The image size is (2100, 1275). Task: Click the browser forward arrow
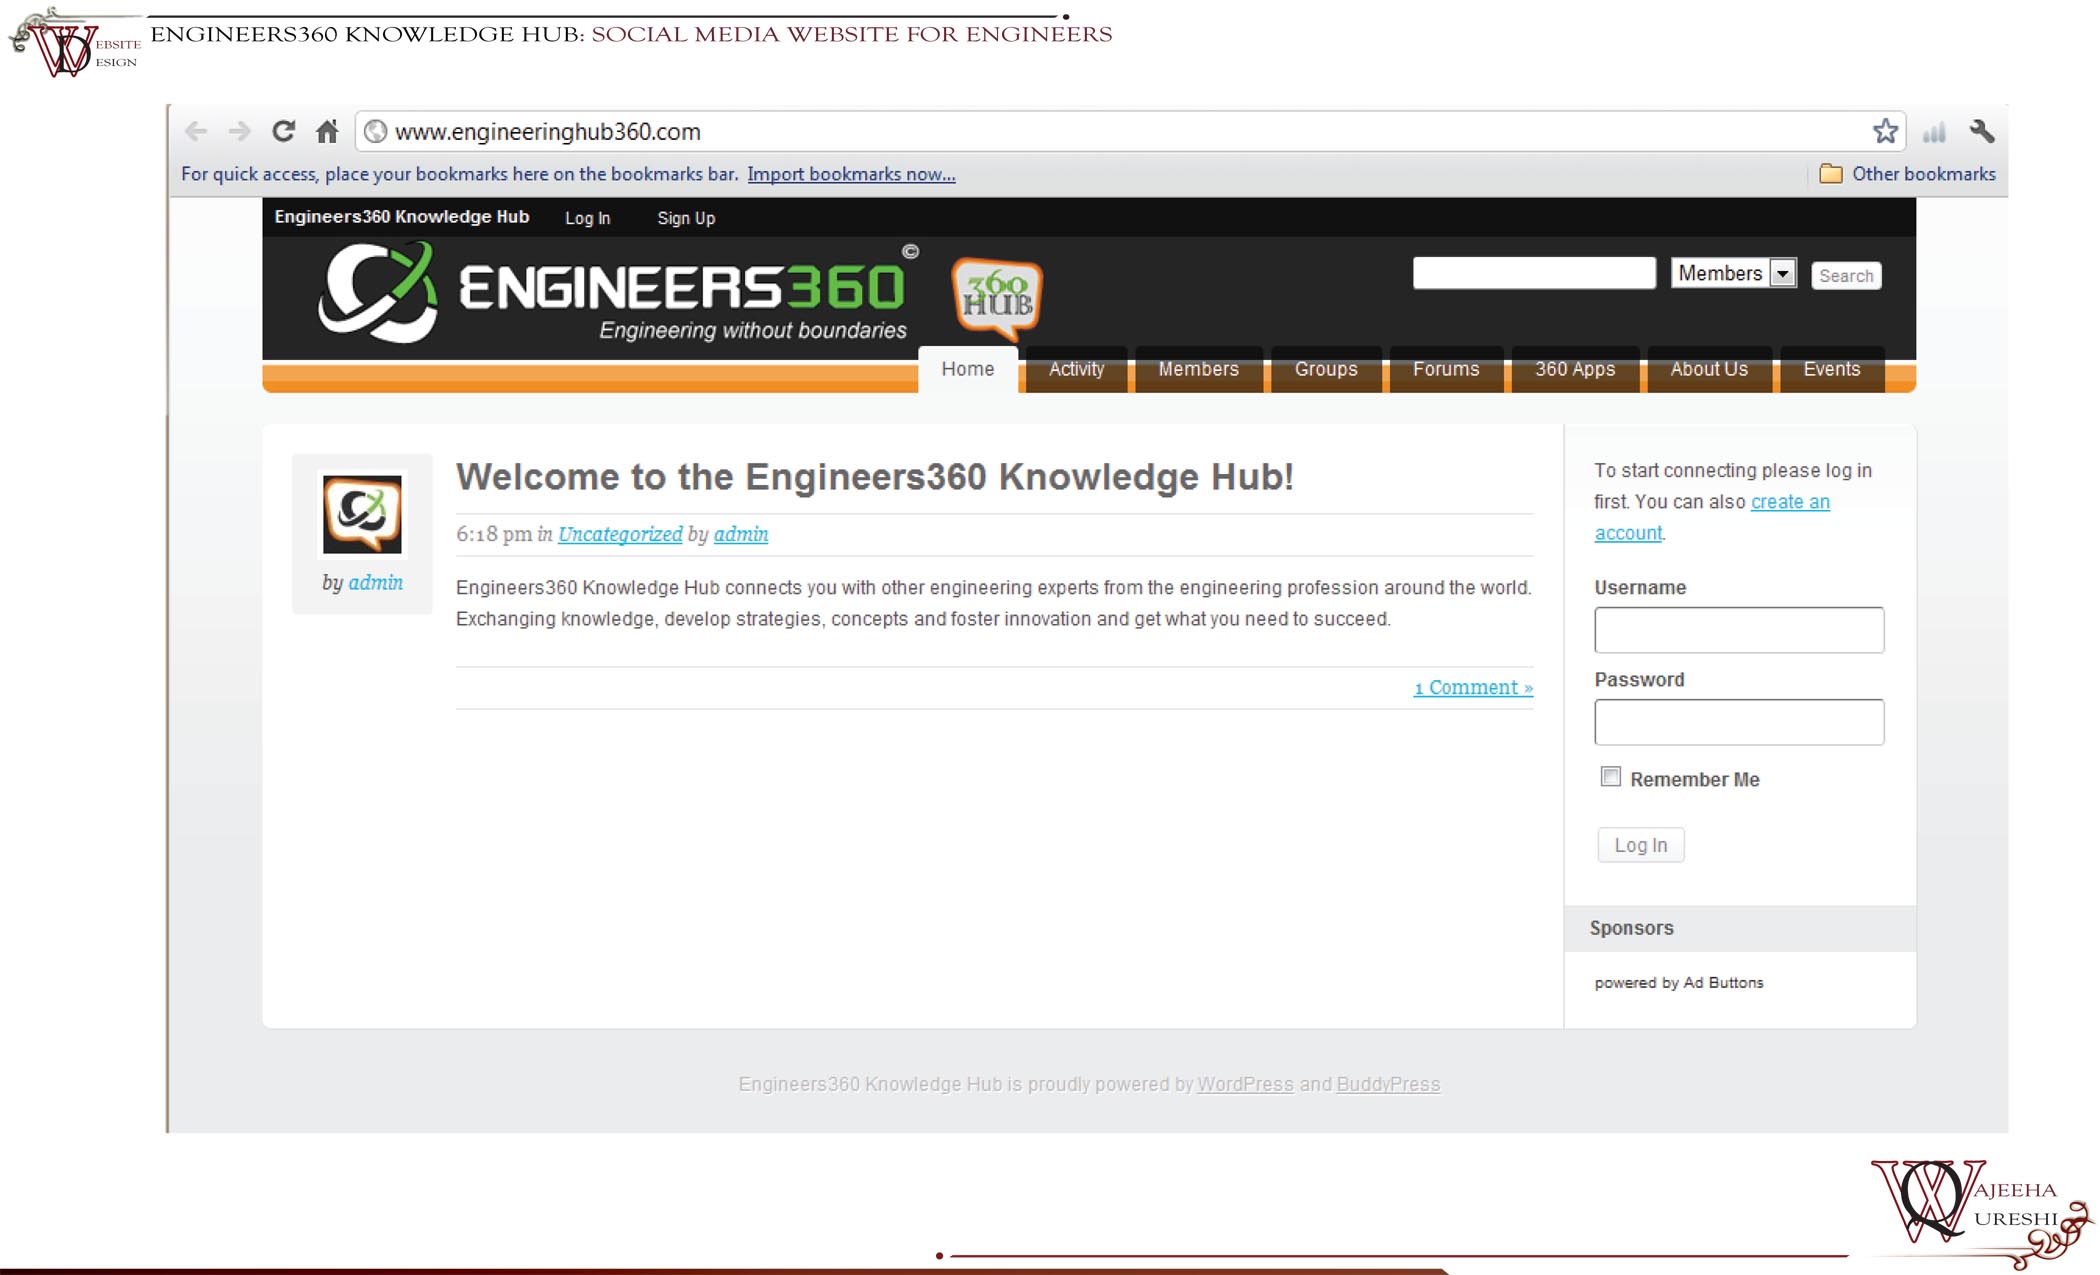pyautogui.click(x=239, y=131)
